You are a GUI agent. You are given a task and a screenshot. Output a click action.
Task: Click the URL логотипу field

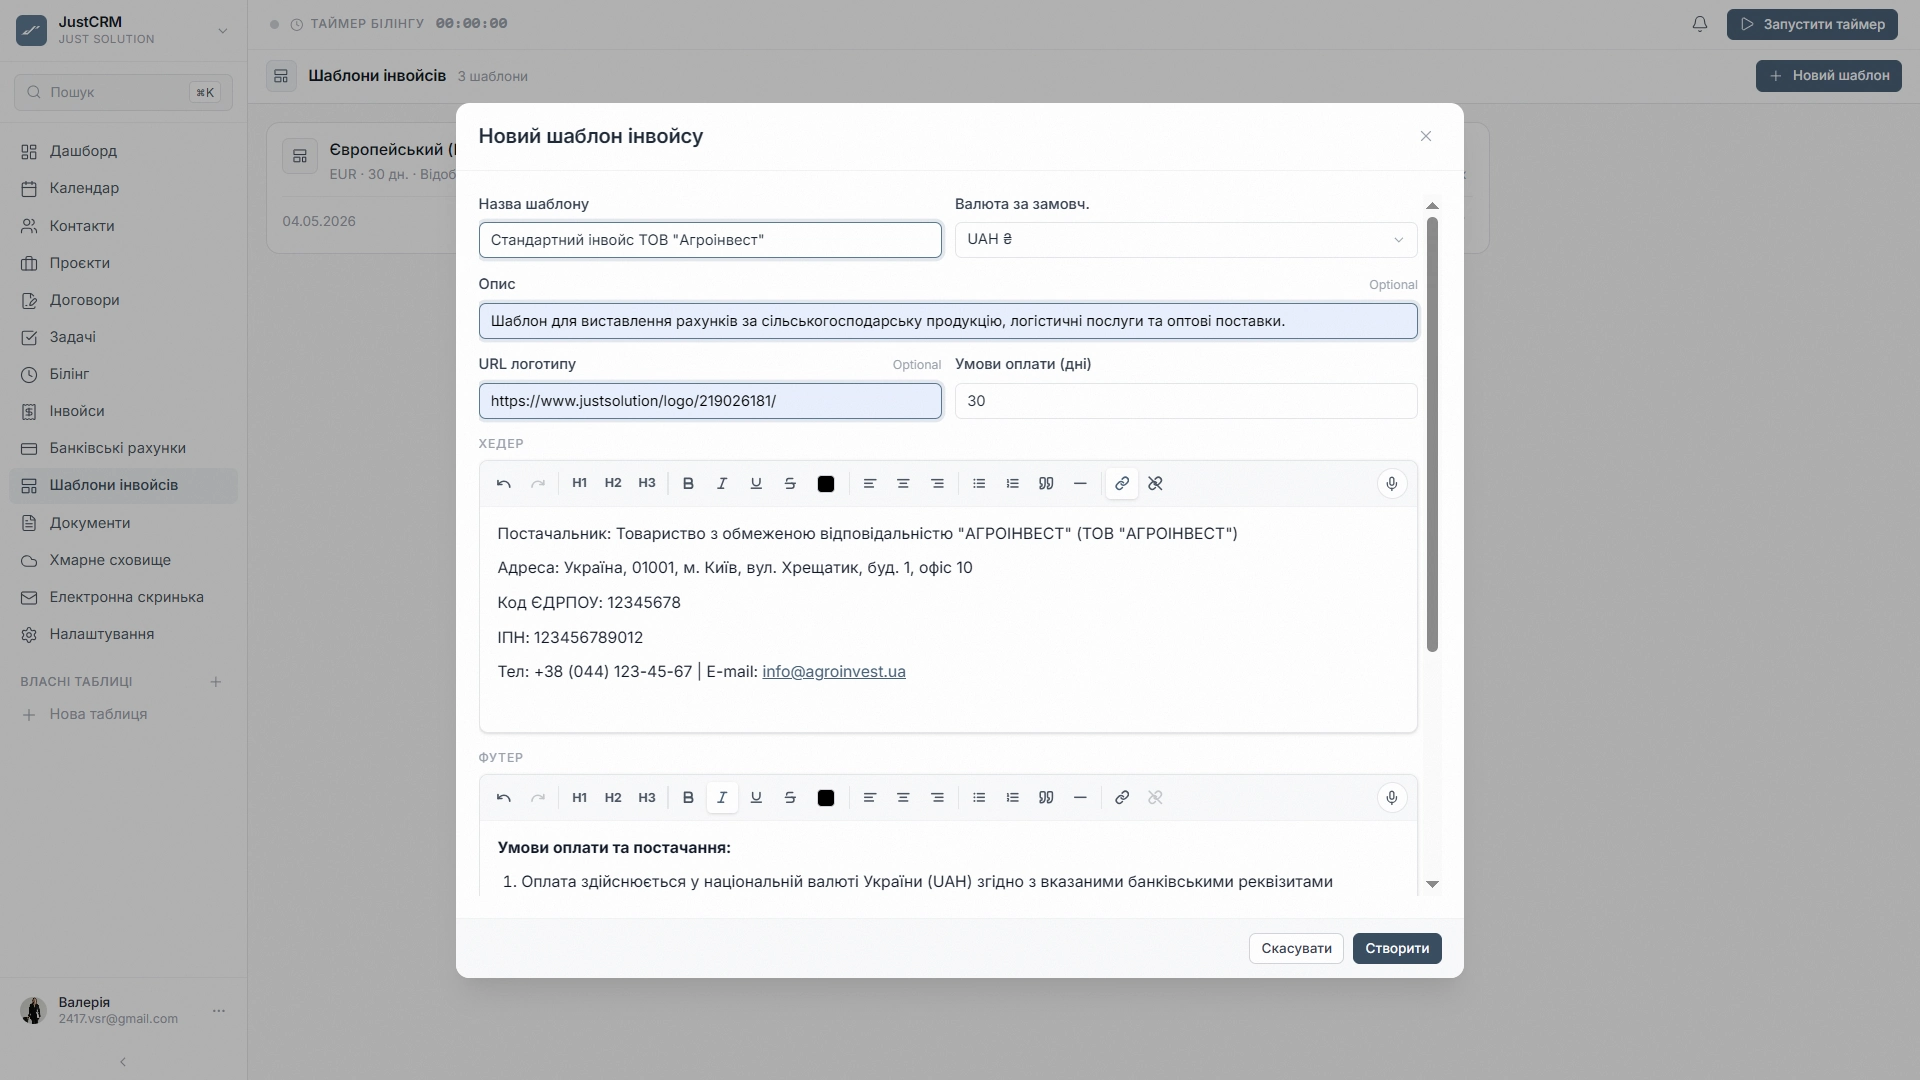point(710,401)
